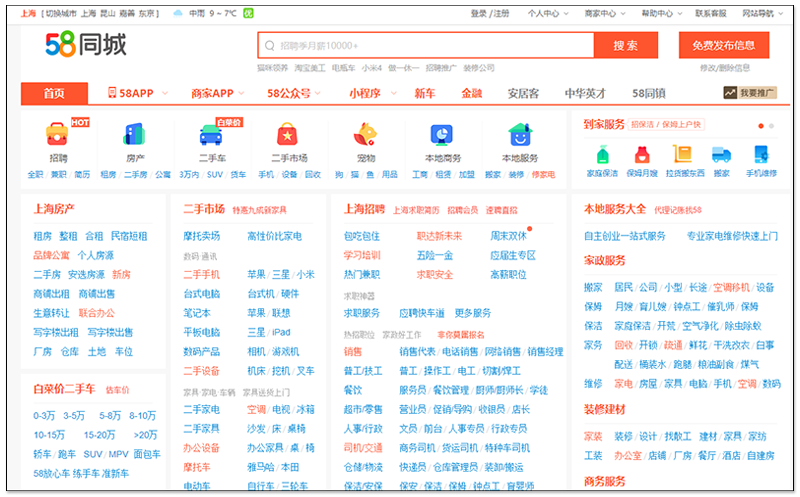Select the second gray carousel dot
The height and width of the screenshot is (497, 800).
click(771, 126)
